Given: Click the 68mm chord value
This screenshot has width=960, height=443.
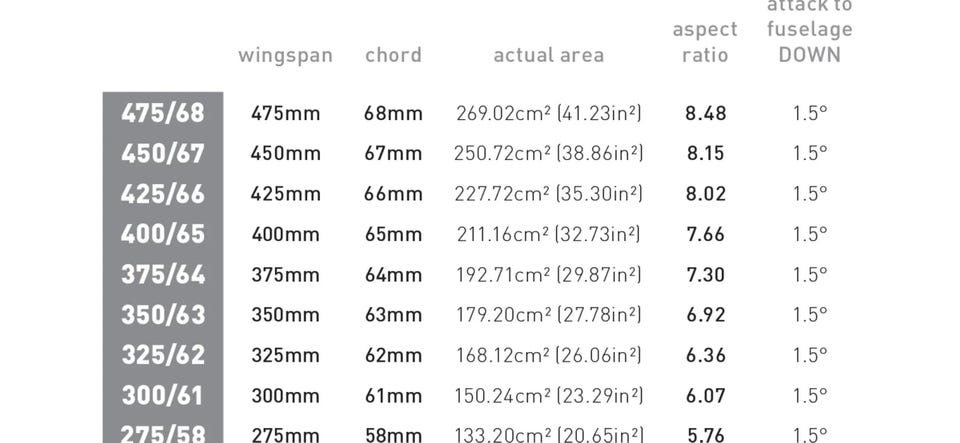Looking at the screenshot, I should coord(393,113).
